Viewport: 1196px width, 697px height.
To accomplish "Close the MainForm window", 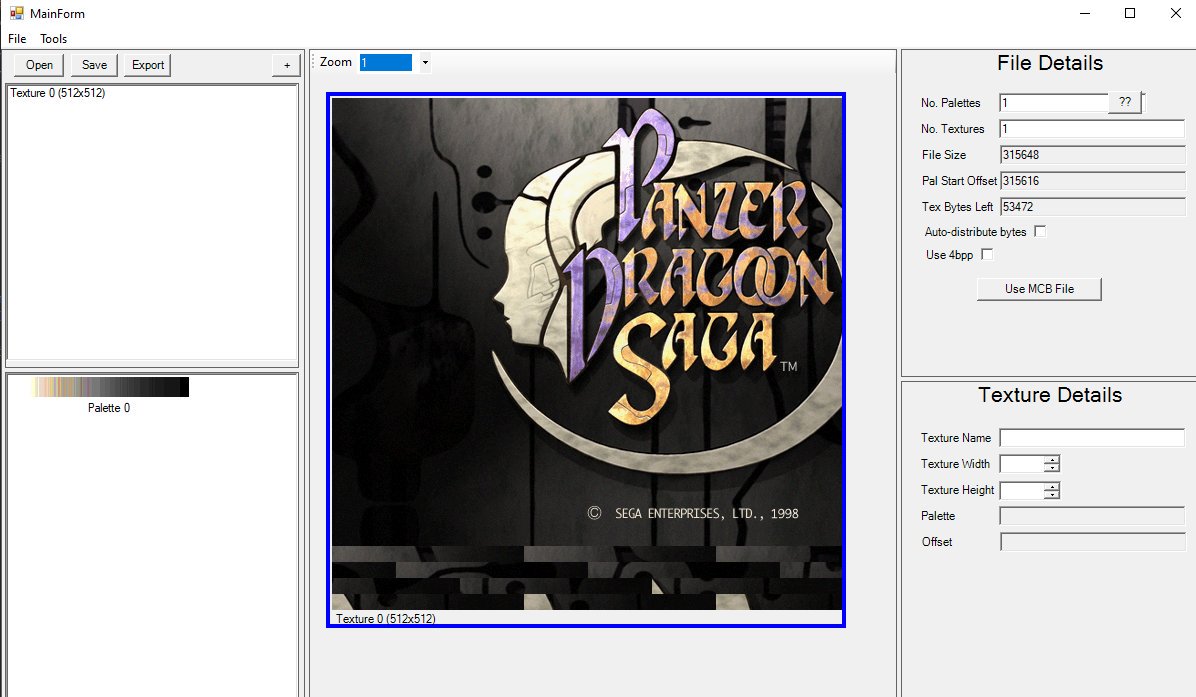I will [1175, 13].
